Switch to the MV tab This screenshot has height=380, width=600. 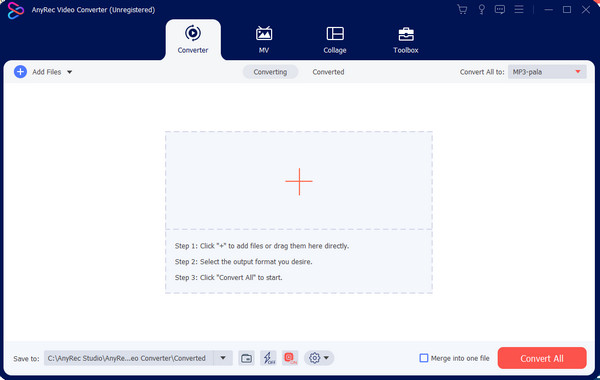264,40
